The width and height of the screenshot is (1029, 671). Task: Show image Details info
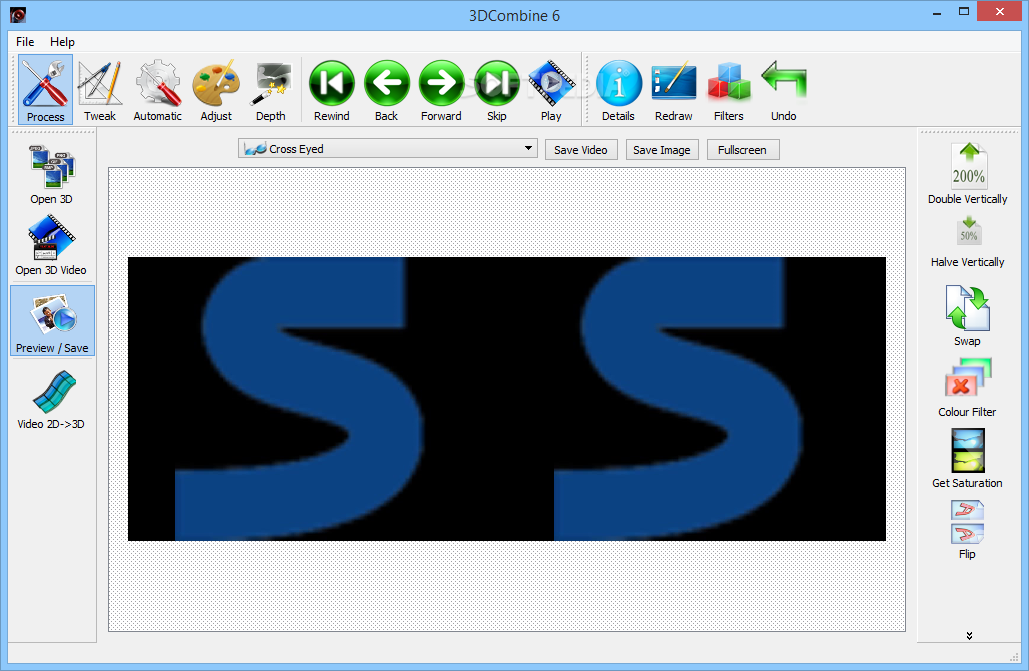pos(618,90)
